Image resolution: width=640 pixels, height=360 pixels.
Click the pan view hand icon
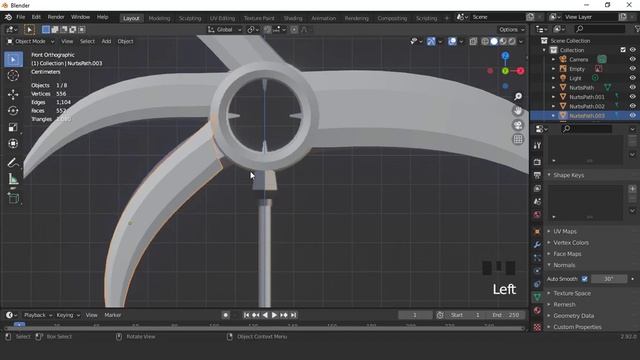518,111
